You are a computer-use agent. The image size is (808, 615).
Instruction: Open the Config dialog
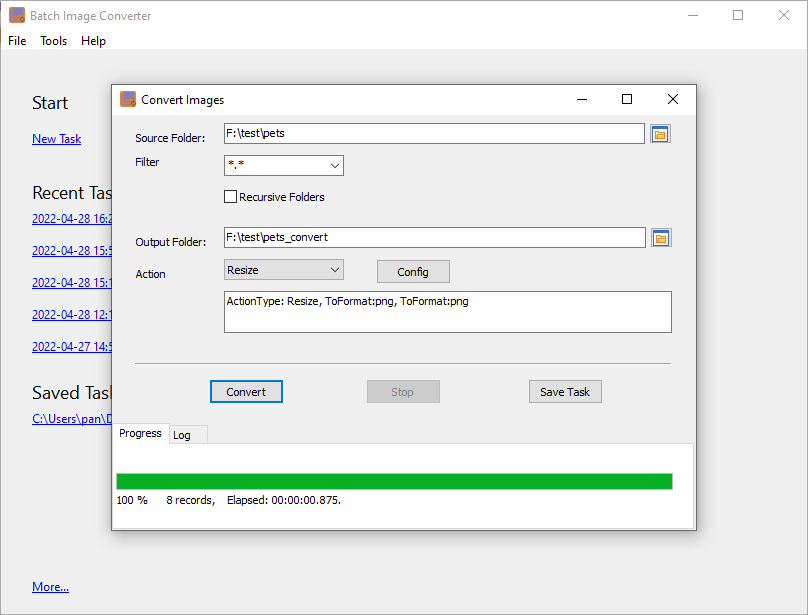coord(413,271)
